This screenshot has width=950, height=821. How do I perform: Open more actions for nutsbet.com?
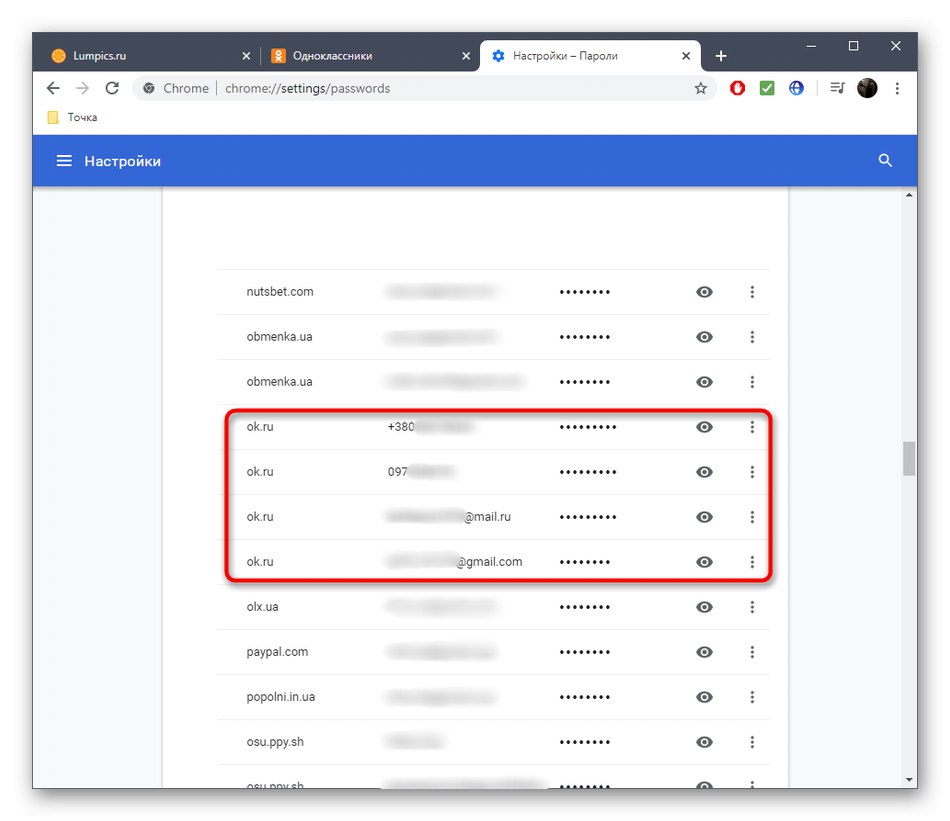[752, 292]
